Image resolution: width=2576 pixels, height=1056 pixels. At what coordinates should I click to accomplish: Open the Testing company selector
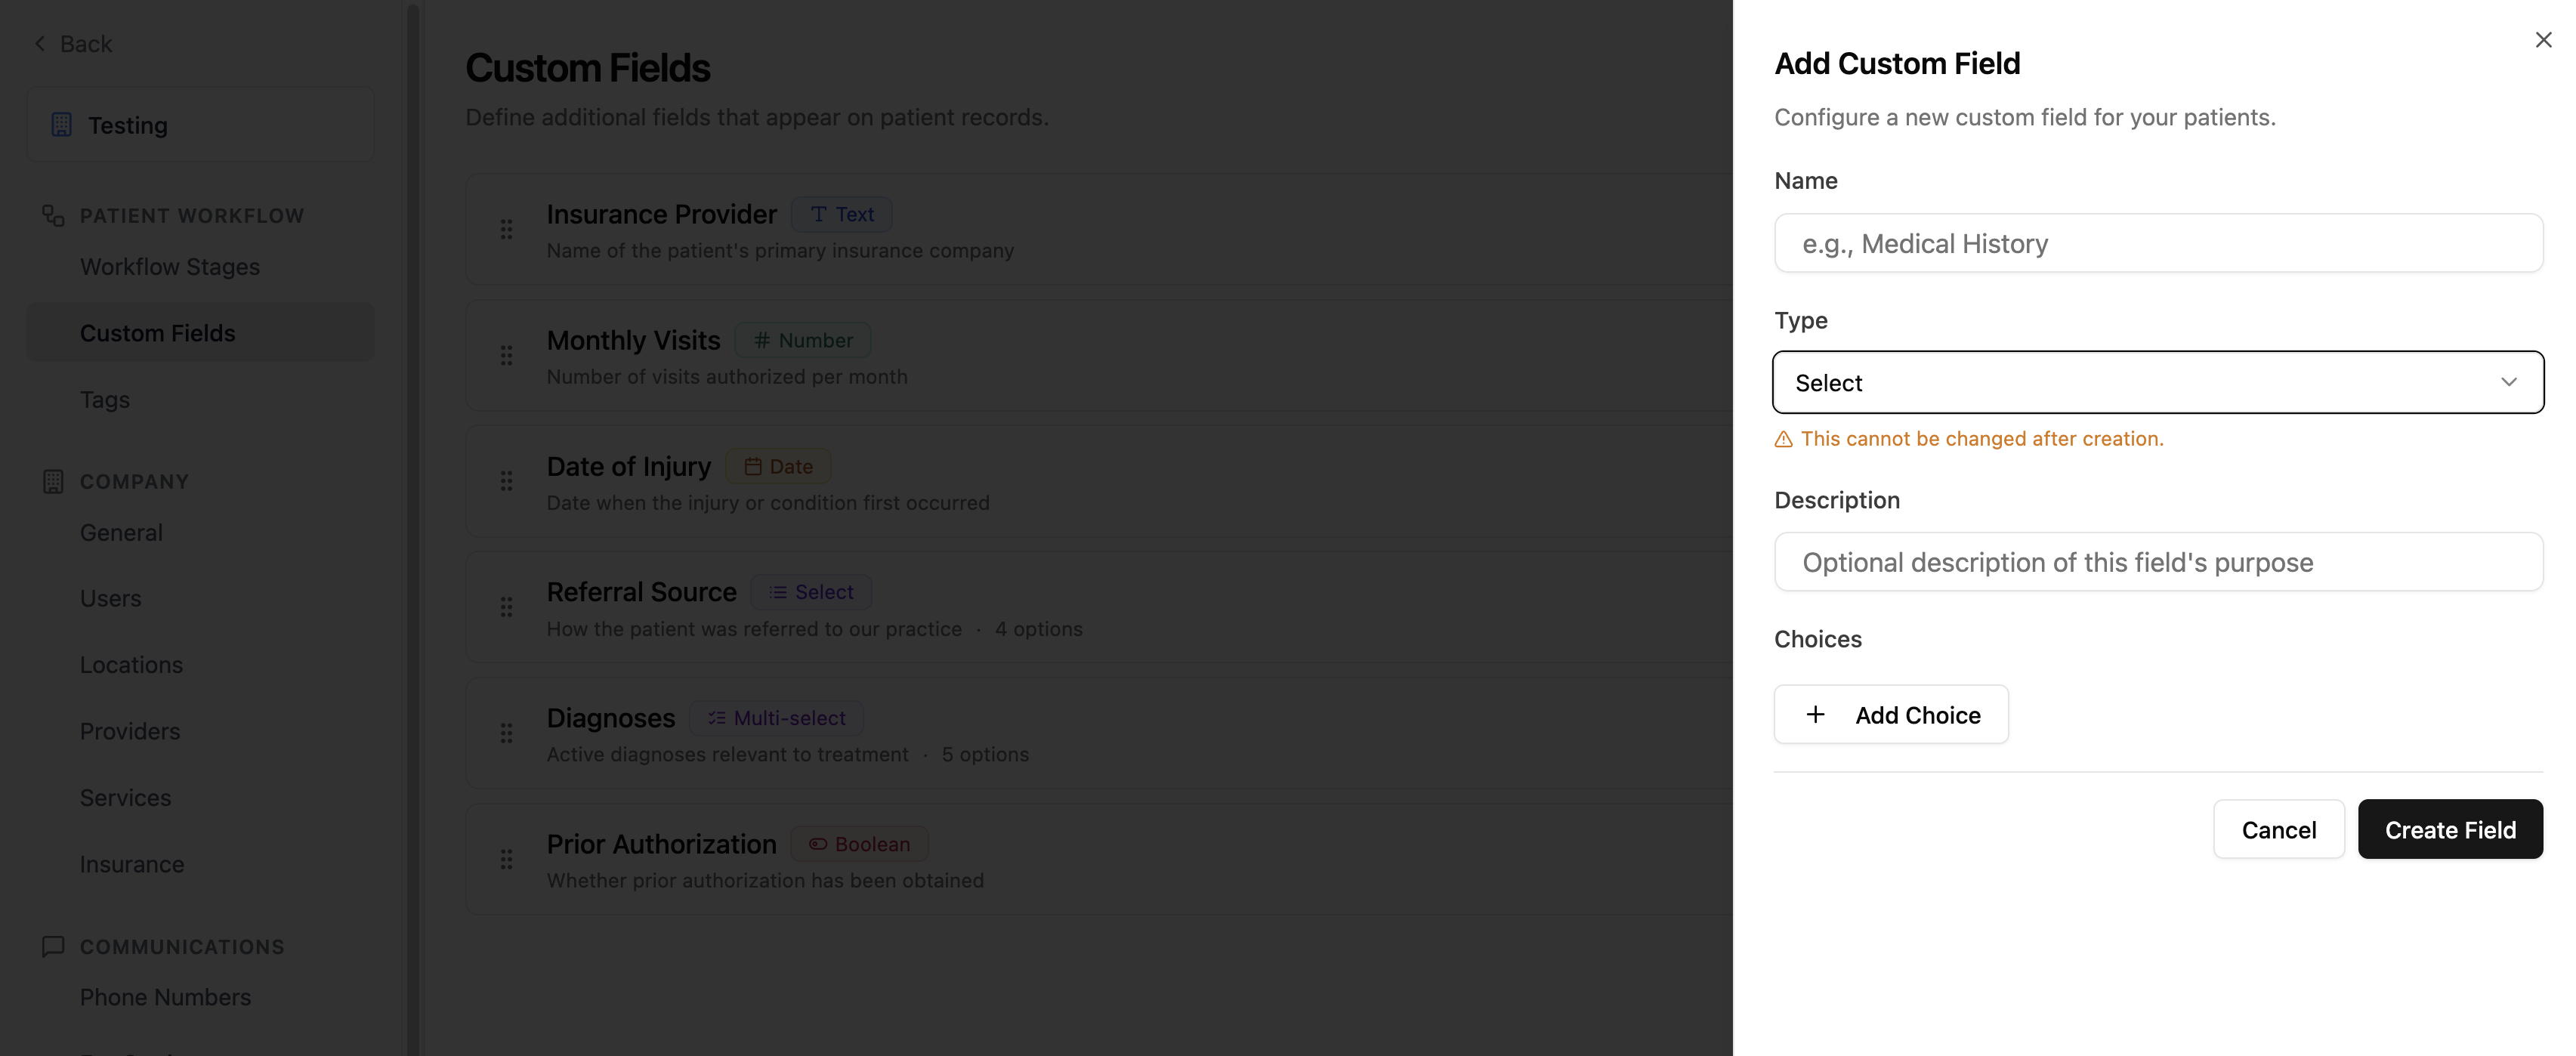click(200, 125)
